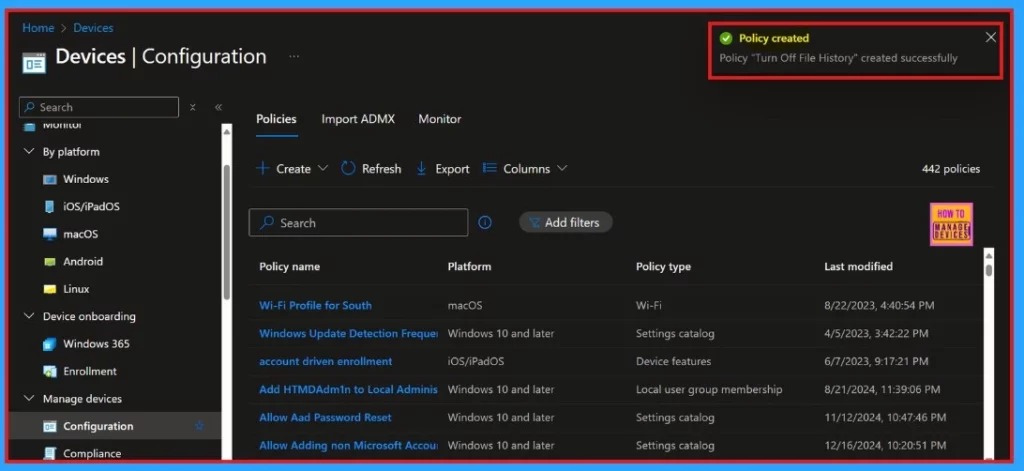1024x471 pixels.
Task: Click Home in the breadcrumb
Action: [x=38, y=28]
